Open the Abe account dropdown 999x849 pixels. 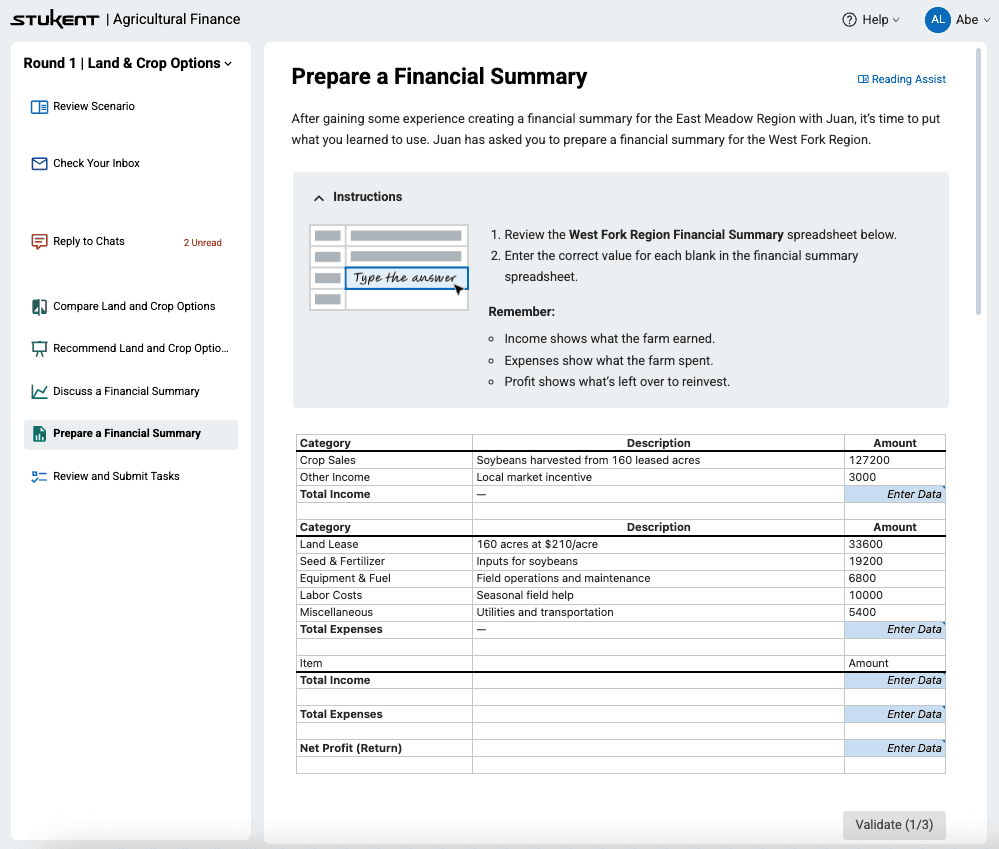[972, 20]
